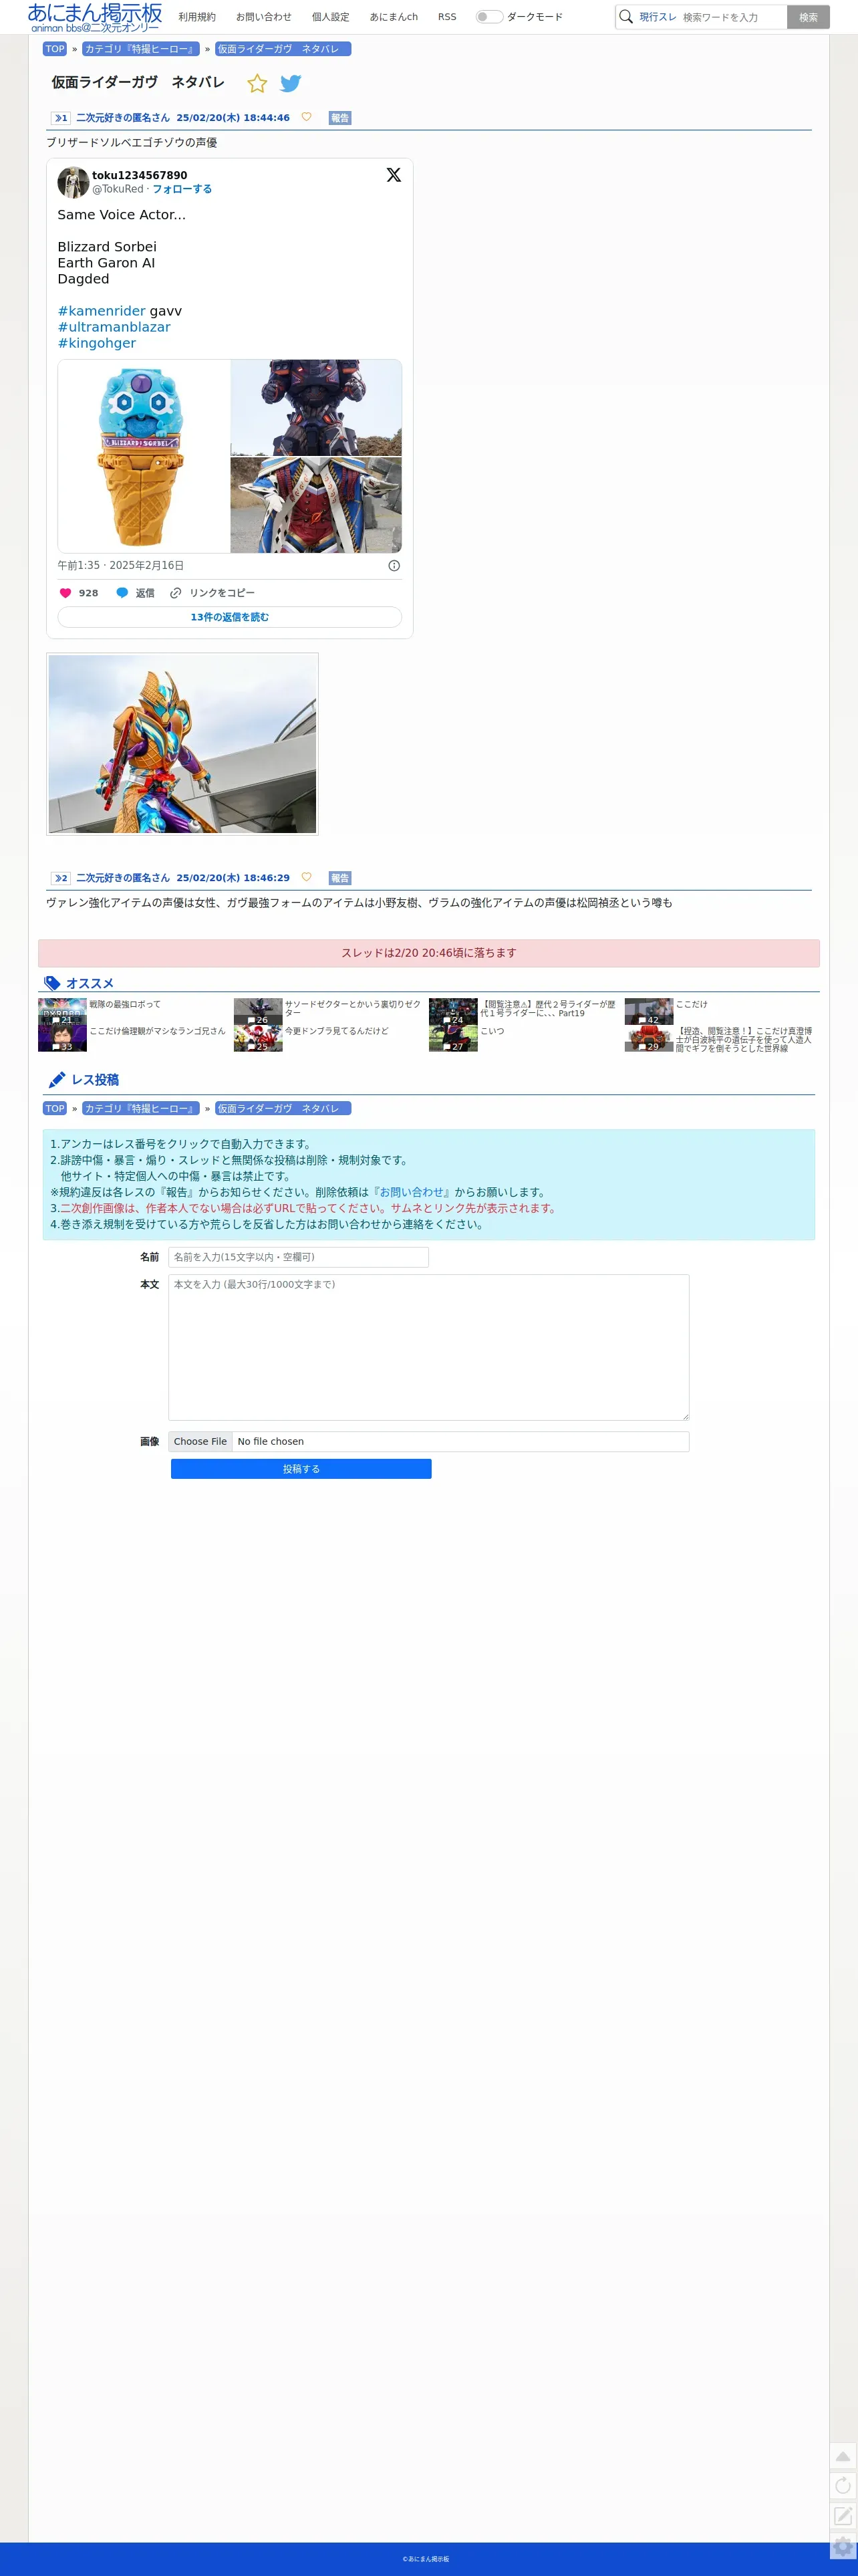This screenshot has width=858, height=2576.
Task: Click 『お問い合わせ』 link in rules box
Action: [x=411, y=1192]
